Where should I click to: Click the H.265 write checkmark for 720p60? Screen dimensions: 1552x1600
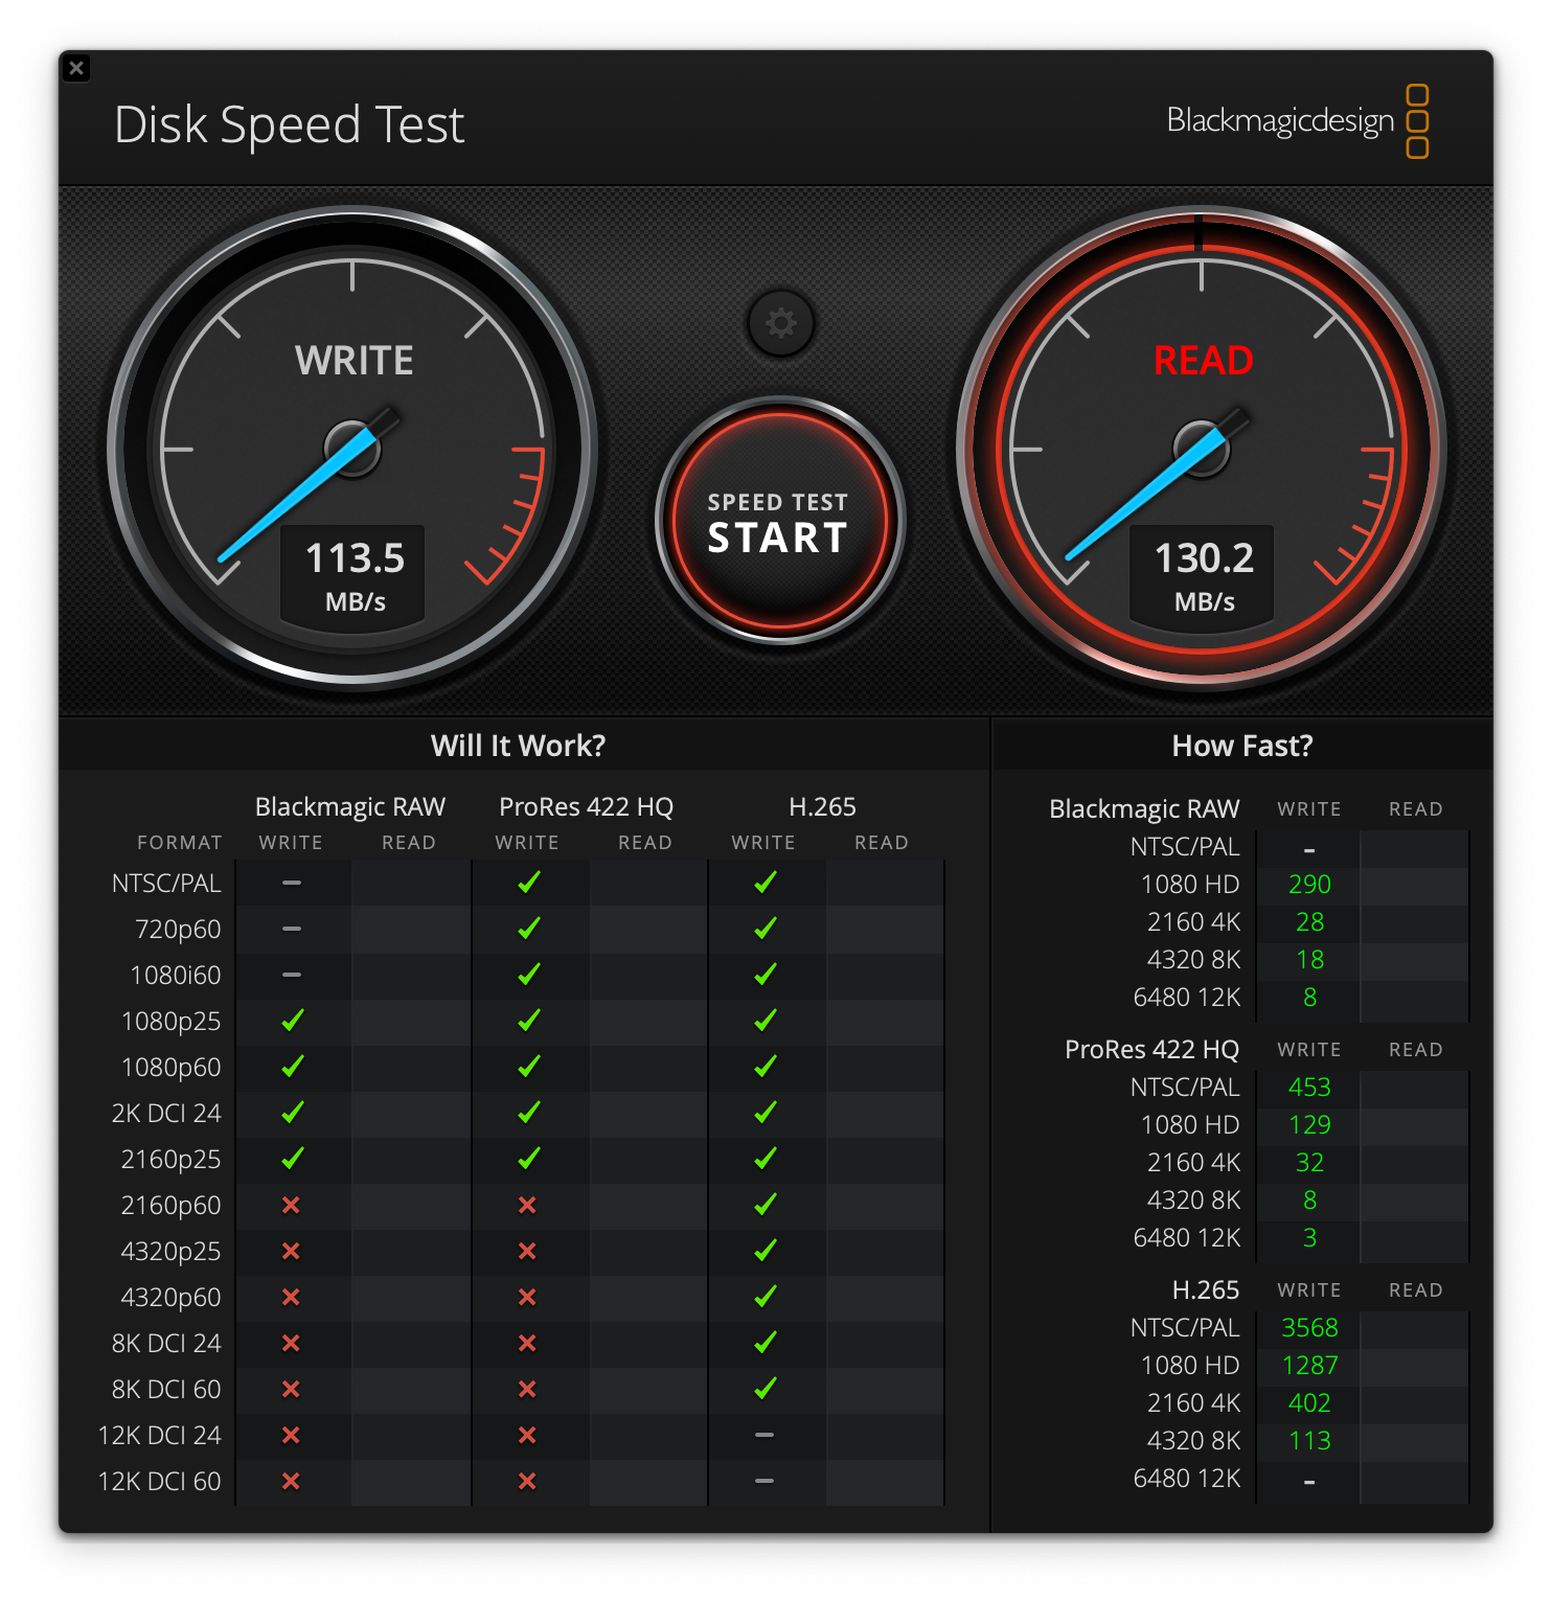765,929
